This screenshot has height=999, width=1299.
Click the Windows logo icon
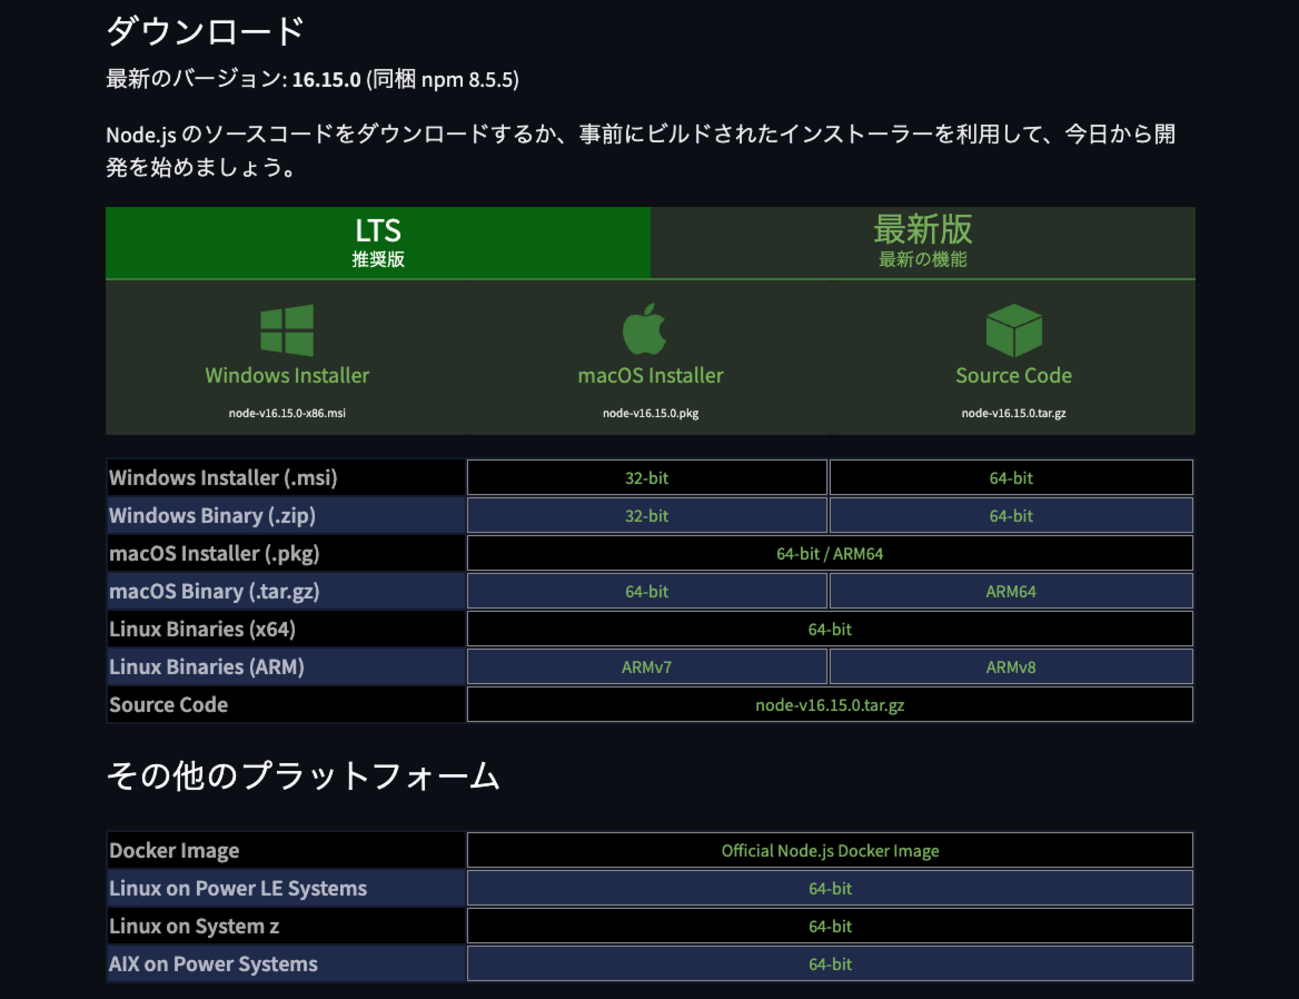point(287,330)
